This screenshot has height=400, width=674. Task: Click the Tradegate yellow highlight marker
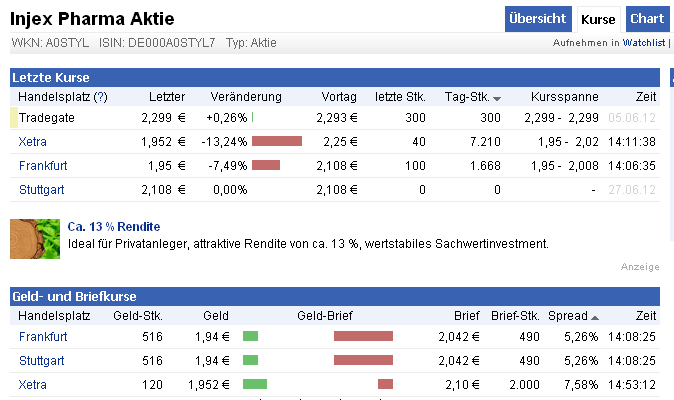pos(13,118)
